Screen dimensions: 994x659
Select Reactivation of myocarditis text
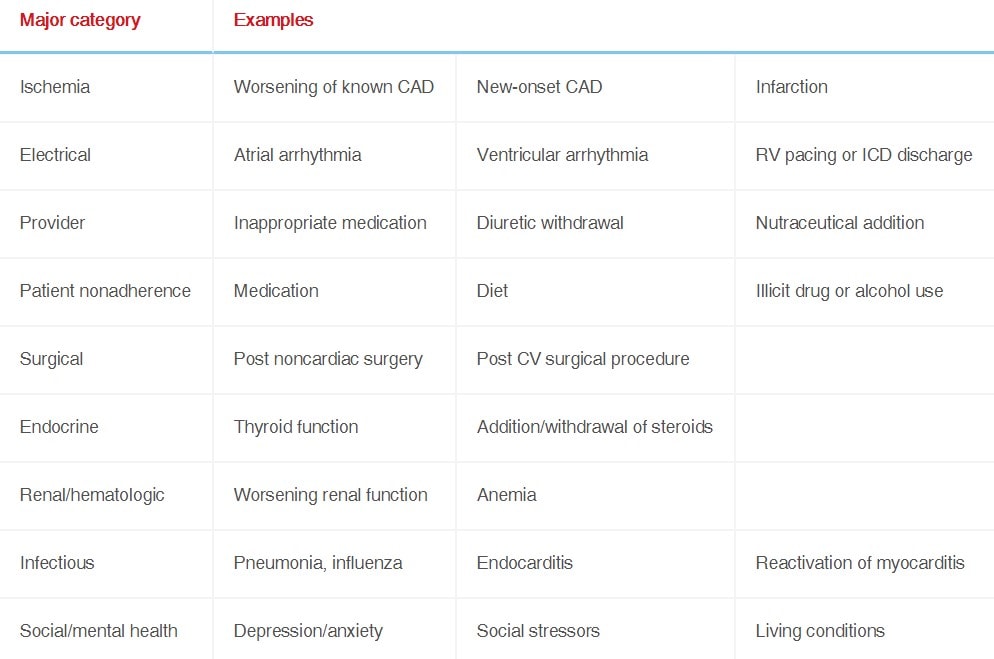860,563
